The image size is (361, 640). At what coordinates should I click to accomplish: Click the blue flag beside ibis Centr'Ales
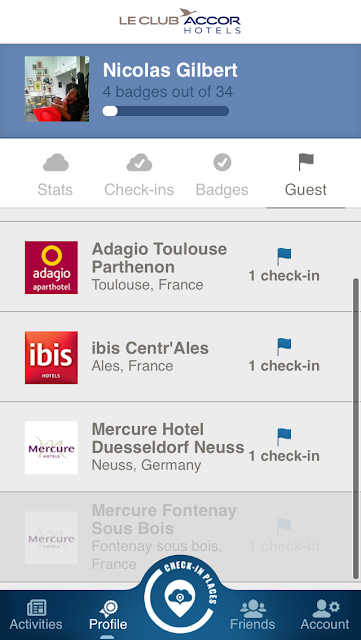pyautogui.click(x=284, y=347)
